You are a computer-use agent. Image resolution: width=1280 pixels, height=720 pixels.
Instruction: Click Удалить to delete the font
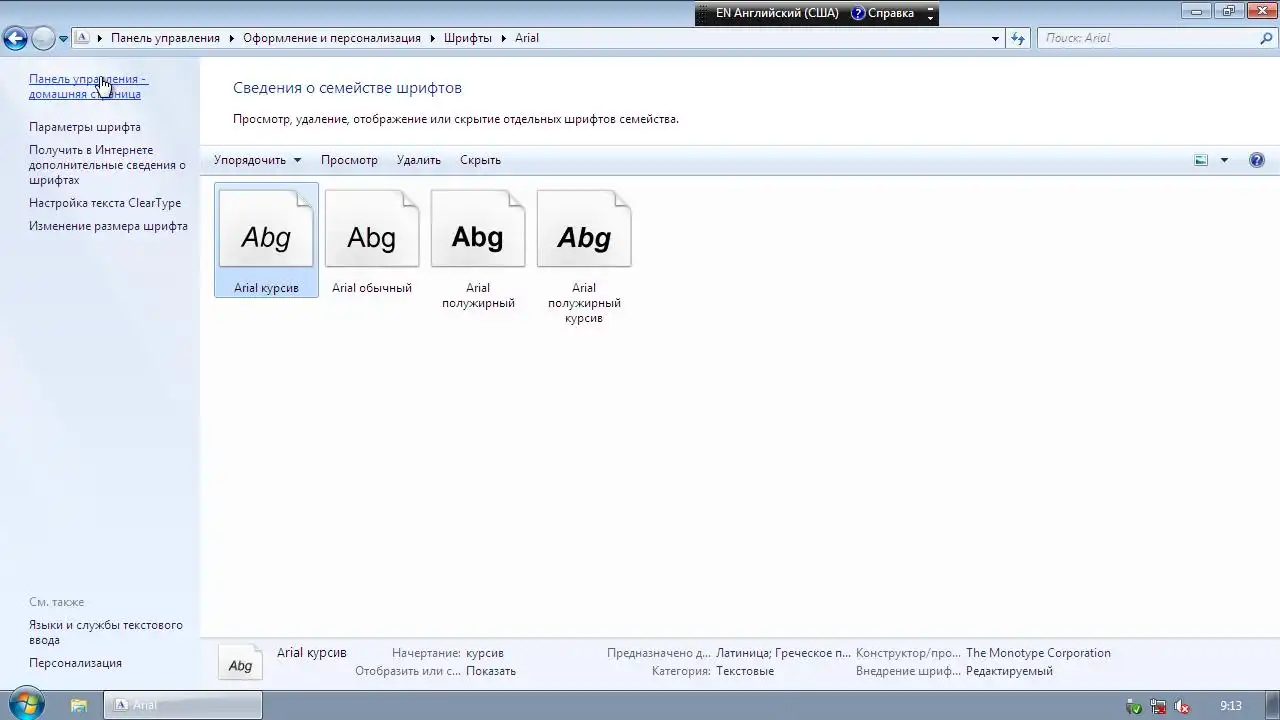tap(419, 160)
